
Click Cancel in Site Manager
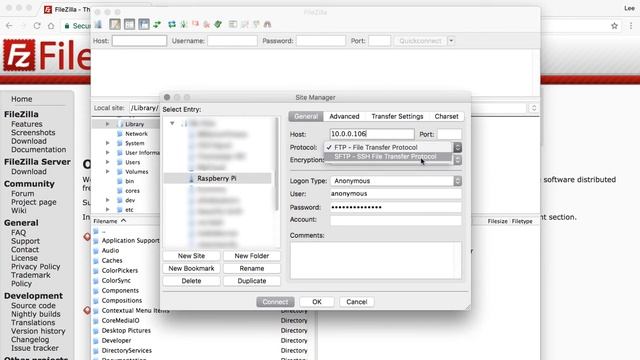[x=356, y=302]
